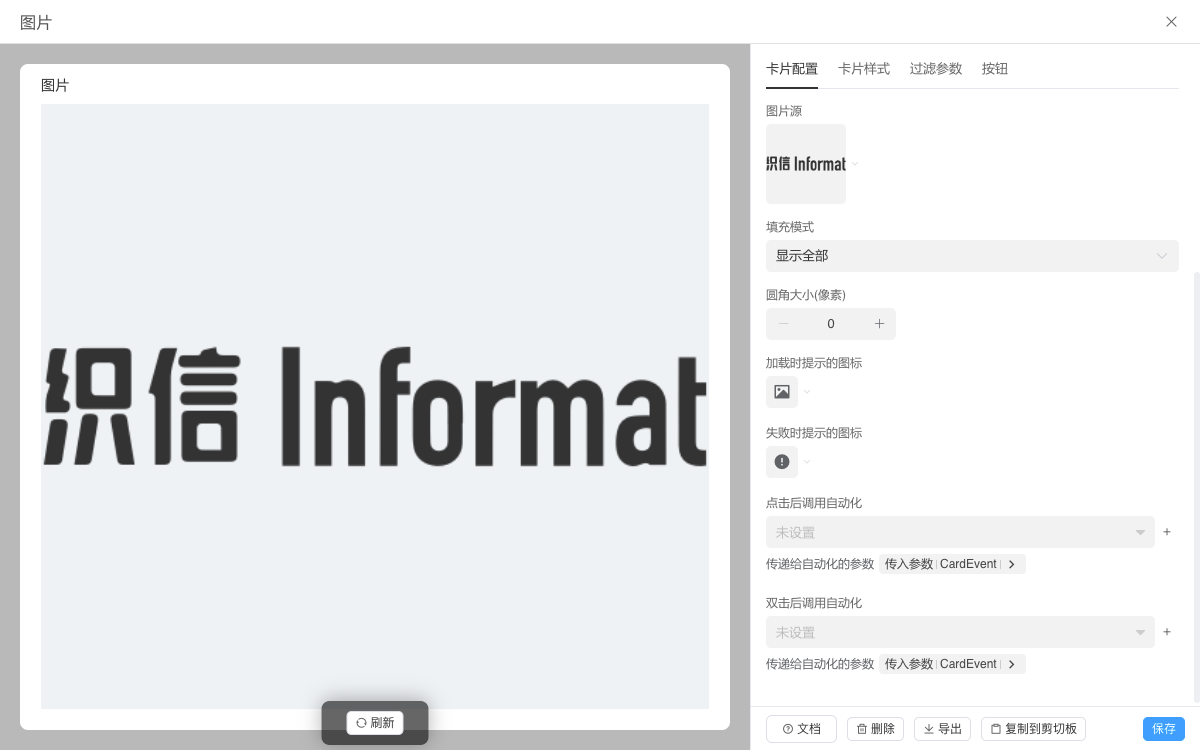Close the 图片 dialog
The height and width of the screenshot is (750, 1200).
point(1171,22)
